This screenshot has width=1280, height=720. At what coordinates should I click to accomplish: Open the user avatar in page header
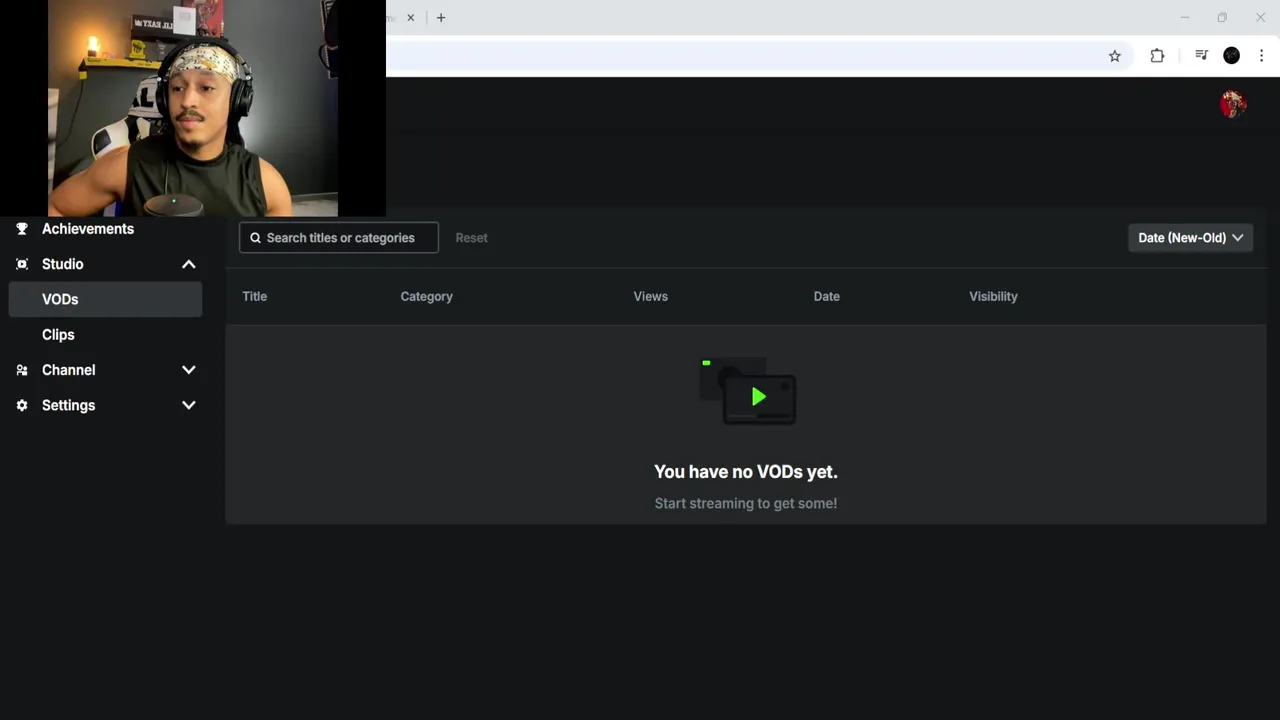pos(1233,104)
